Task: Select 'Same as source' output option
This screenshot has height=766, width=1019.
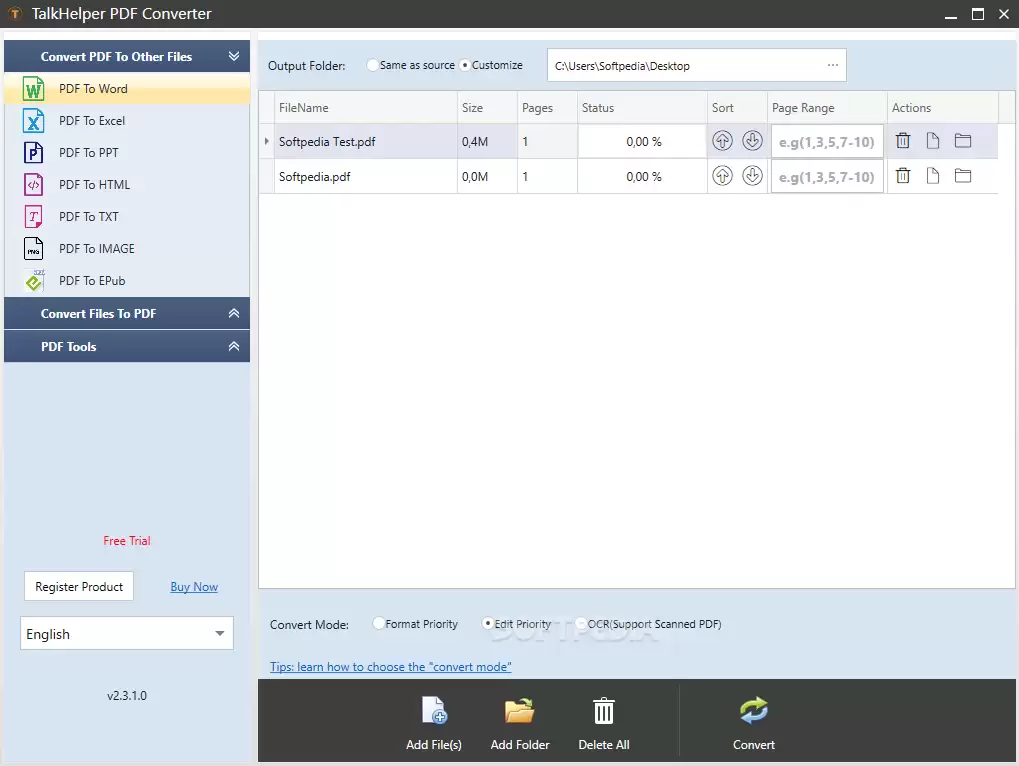Action: (x=373, y=65)
